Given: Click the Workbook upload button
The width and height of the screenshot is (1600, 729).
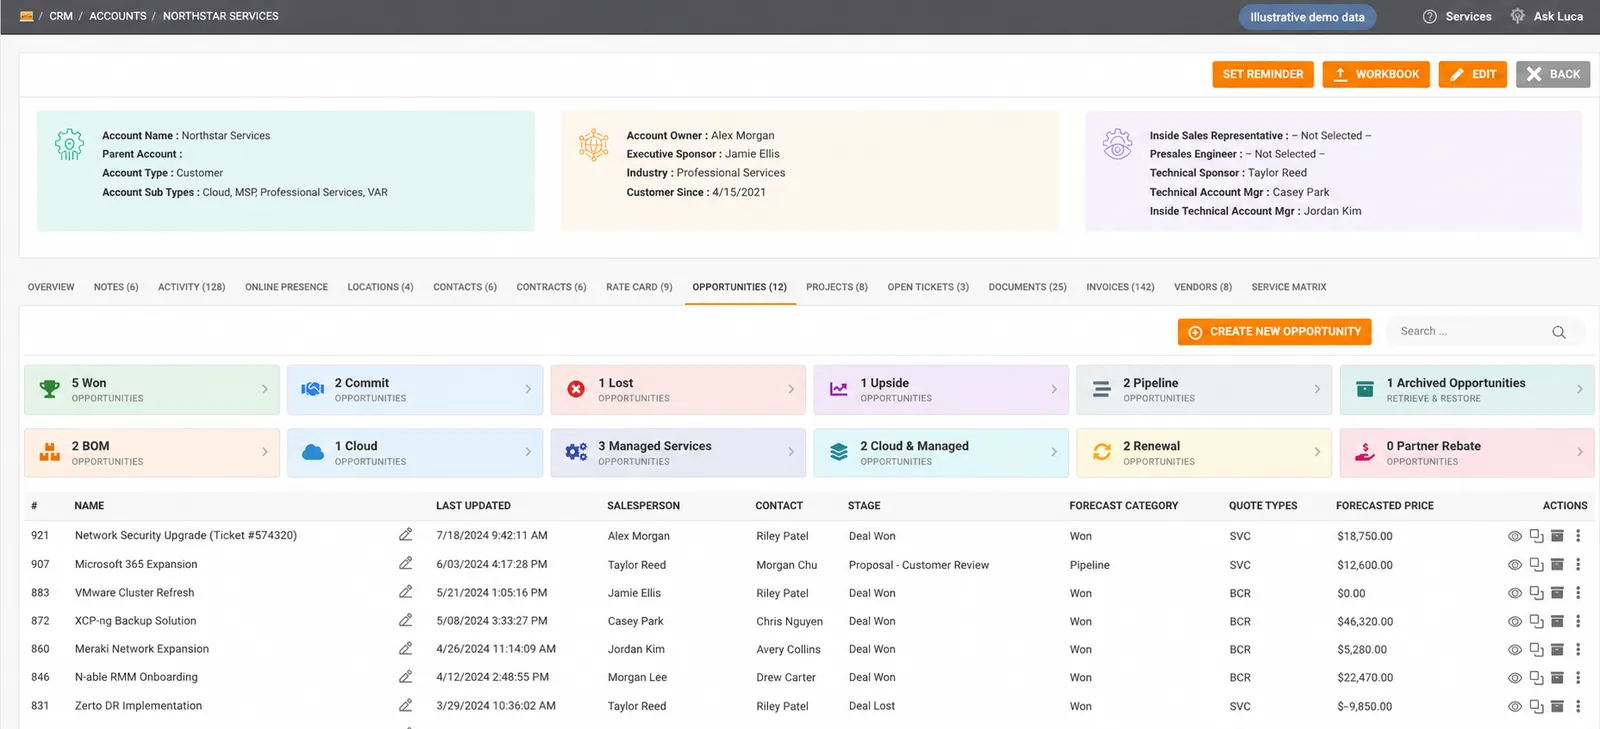Looking at the screenshot, I should [x=1376, y=74].
